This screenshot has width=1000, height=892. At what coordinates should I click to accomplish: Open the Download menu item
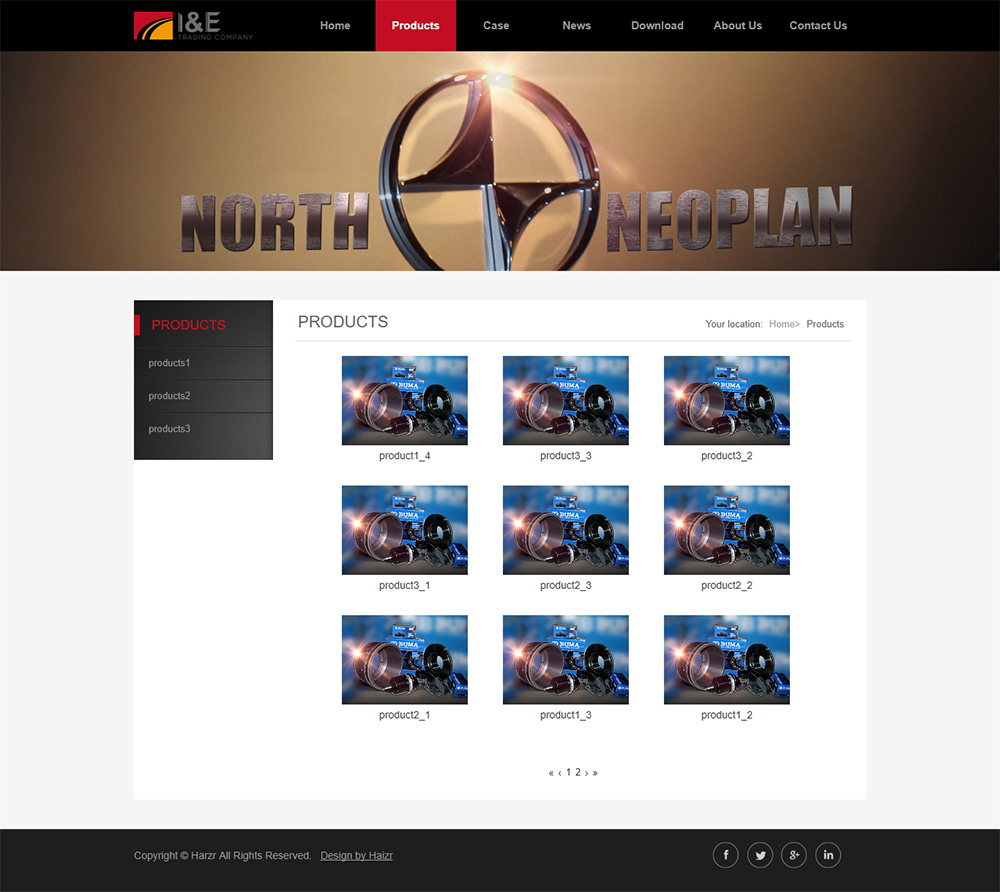pyautogui.click(x=657, y=26)
